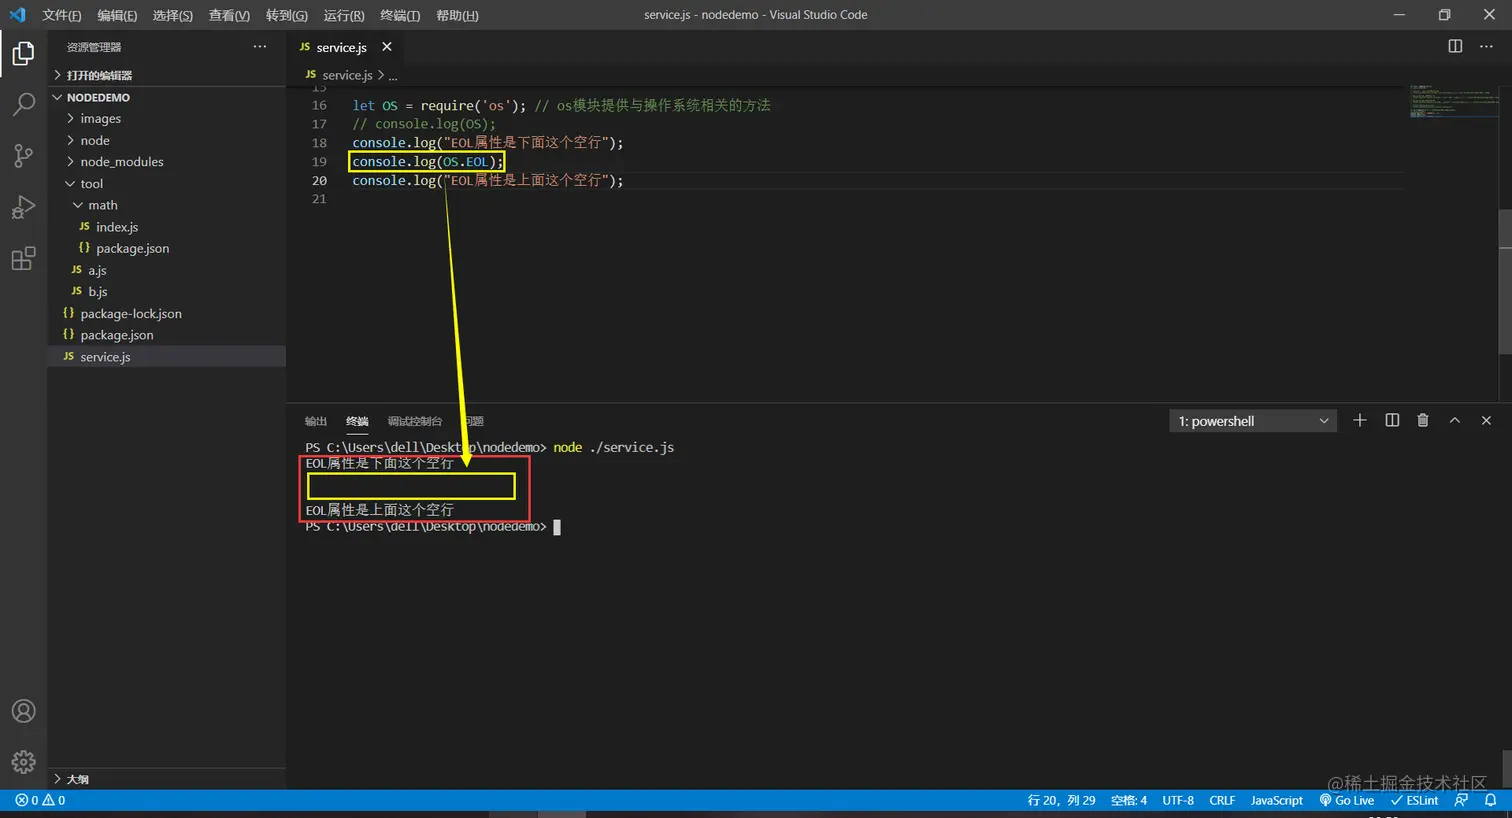Open Explorer panel more actions ellipsis
This screenshot has width=1512, height=818.
260,47
